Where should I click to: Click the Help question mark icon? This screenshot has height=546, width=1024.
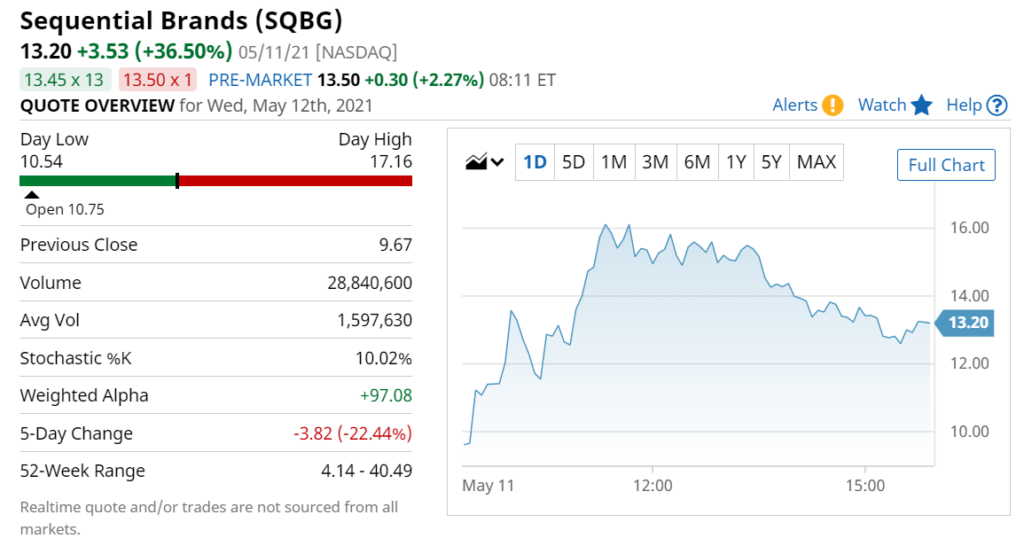[997, 105]
